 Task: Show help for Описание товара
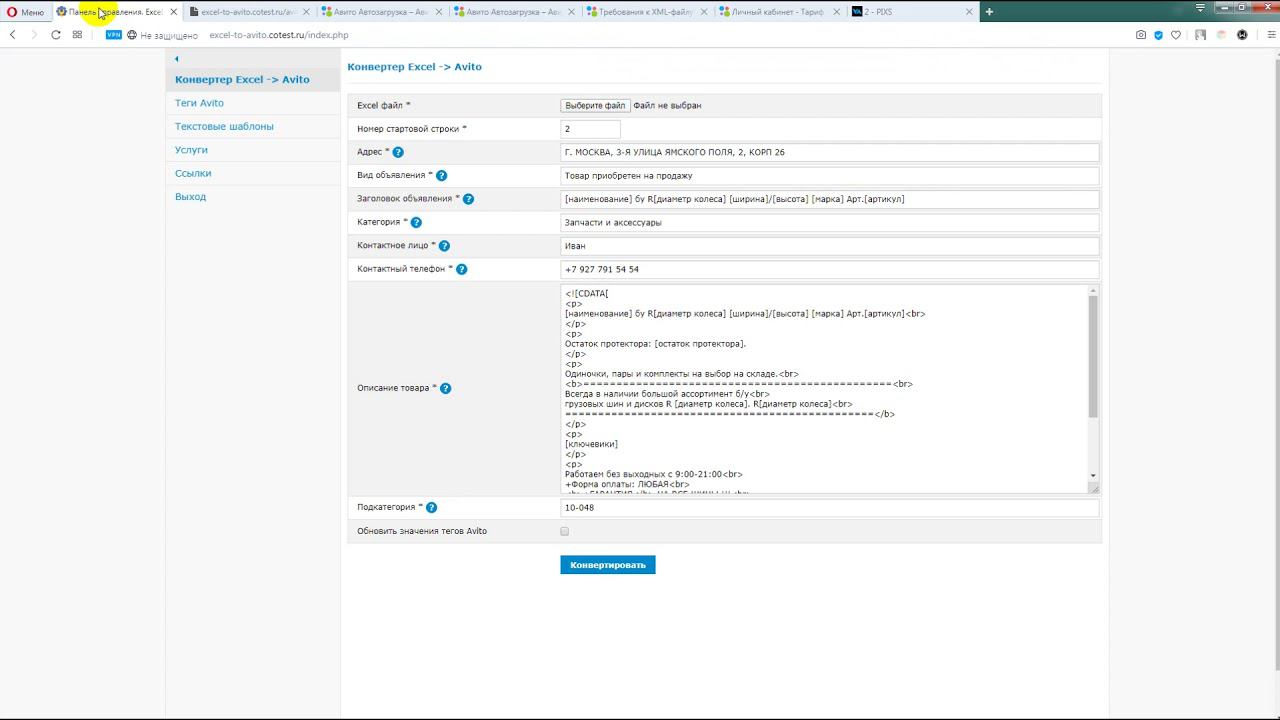point(445,388)
